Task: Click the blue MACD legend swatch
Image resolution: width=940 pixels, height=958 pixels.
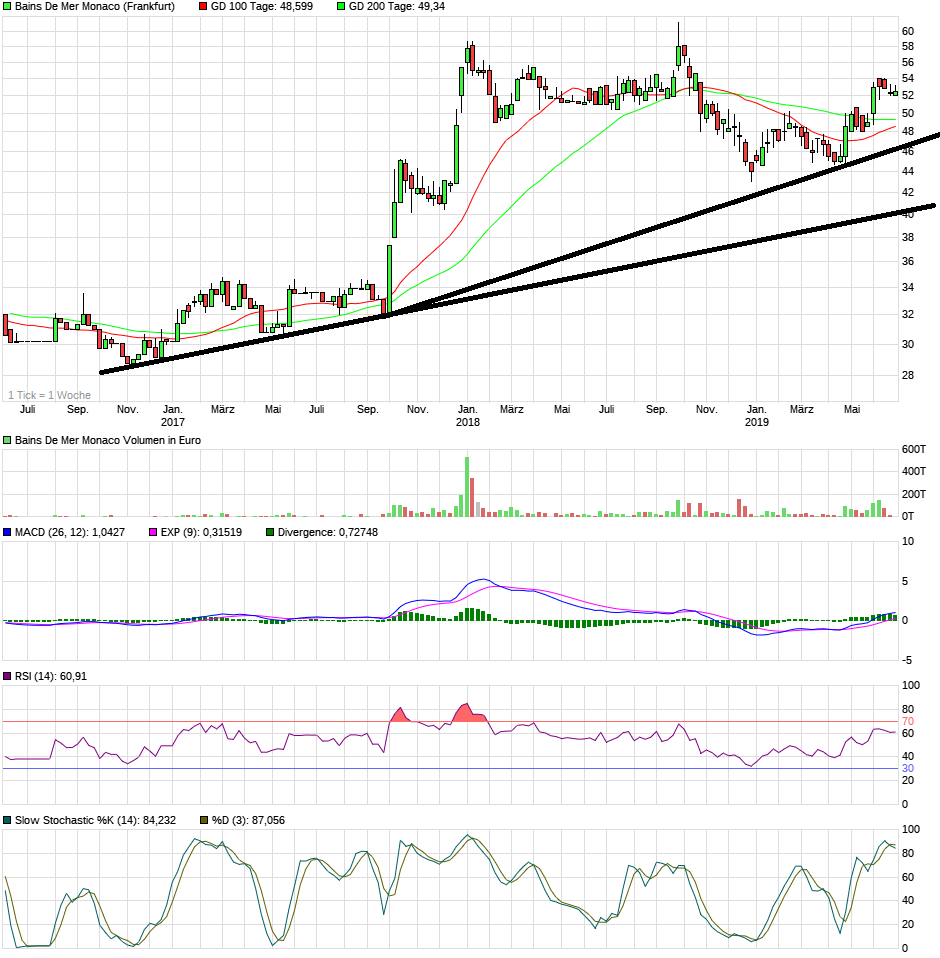Action: point(7,533)
